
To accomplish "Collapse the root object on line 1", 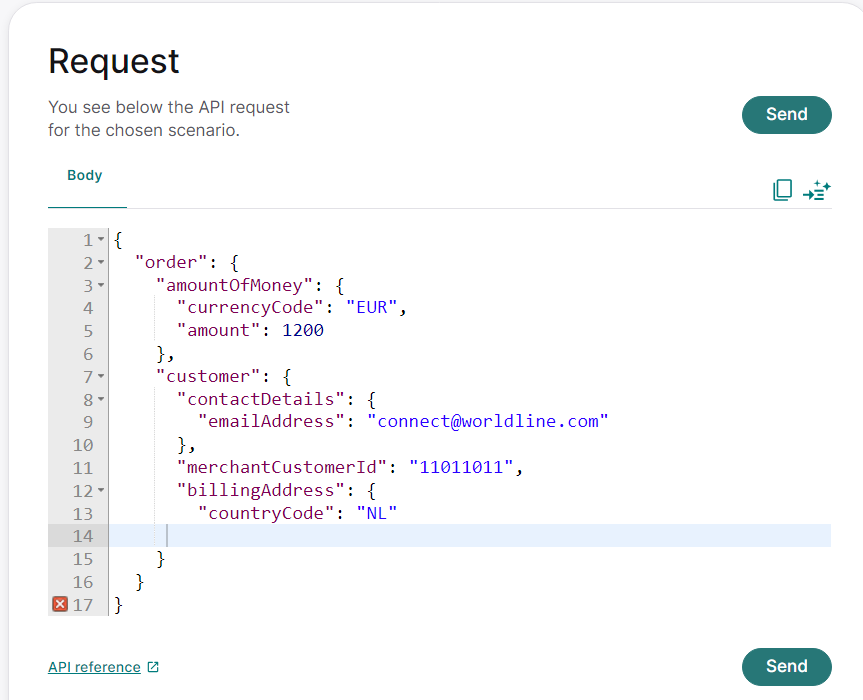I will 101,239.
